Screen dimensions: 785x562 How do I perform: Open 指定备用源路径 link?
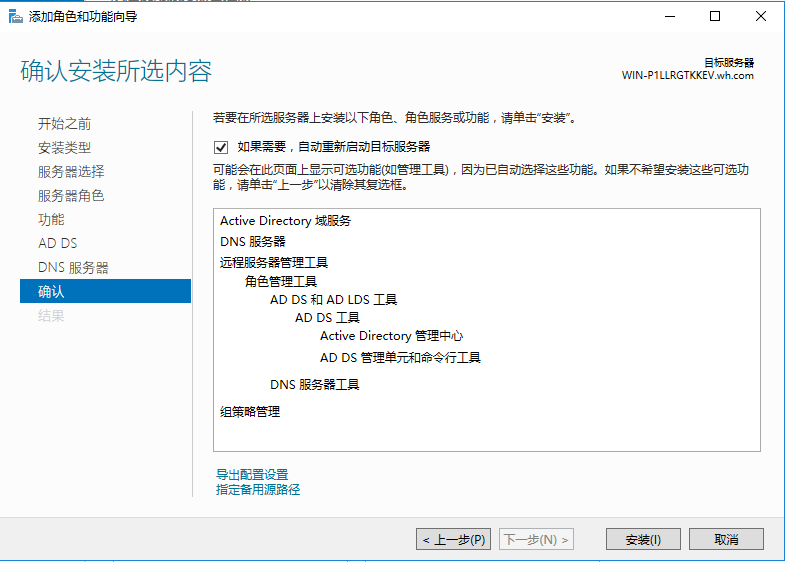pos(258,490)
